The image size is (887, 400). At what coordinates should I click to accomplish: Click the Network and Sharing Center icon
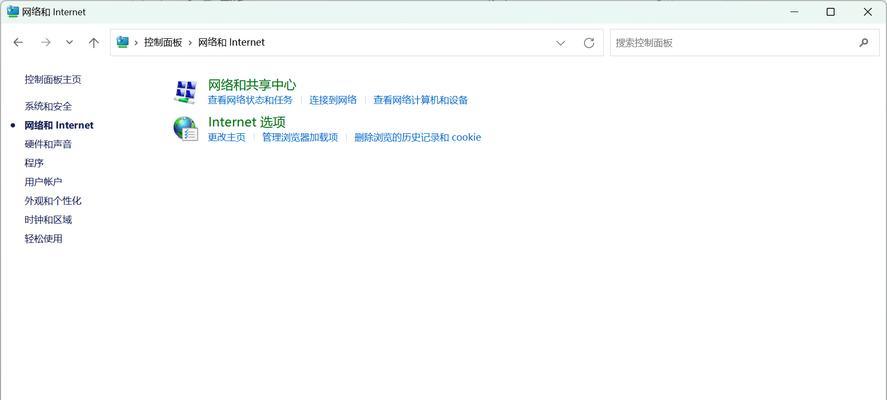coord(185,92)
